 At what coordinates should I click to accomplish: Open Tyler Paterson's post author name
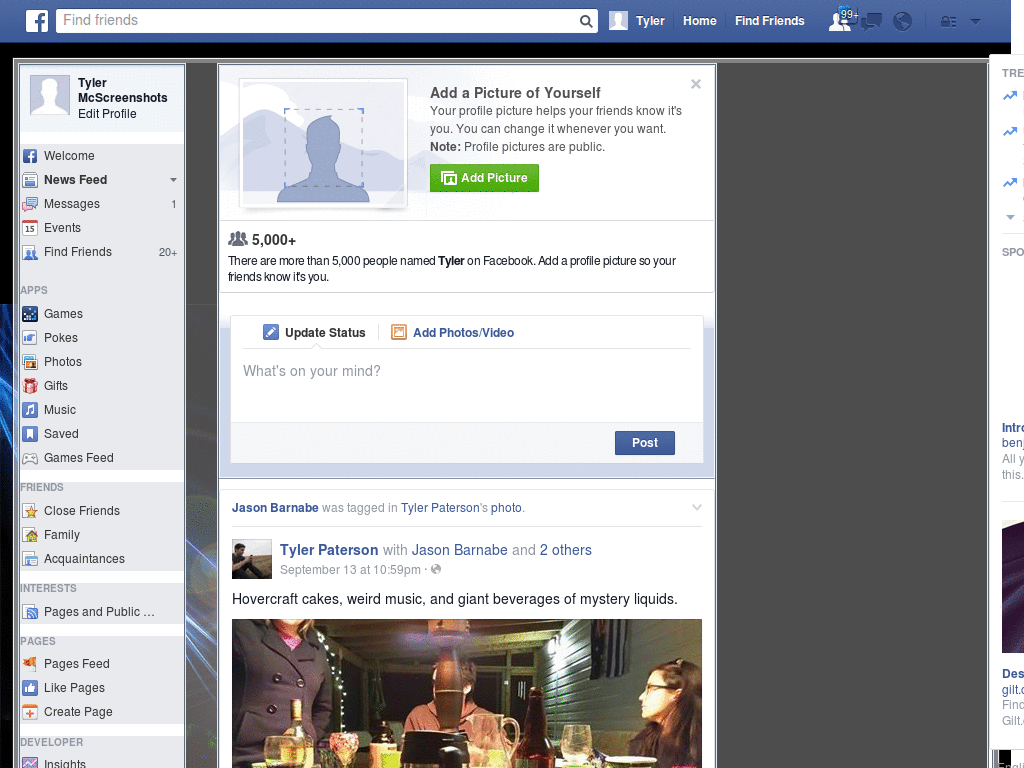click(328, 550)
